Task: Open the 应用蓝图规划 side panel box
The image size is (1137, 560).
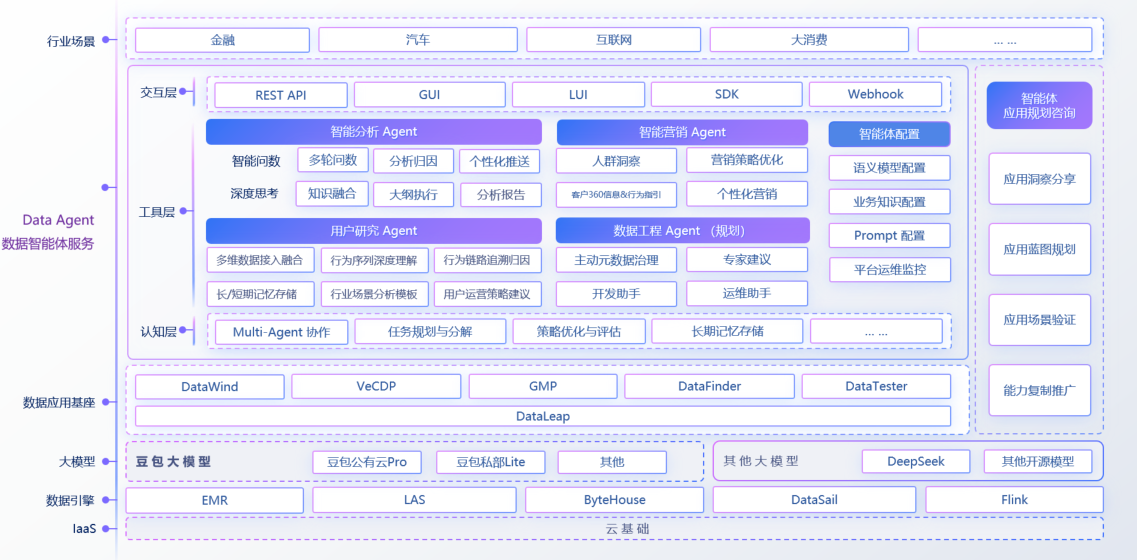Action: pyautogui.click(x=1039, y=250)
